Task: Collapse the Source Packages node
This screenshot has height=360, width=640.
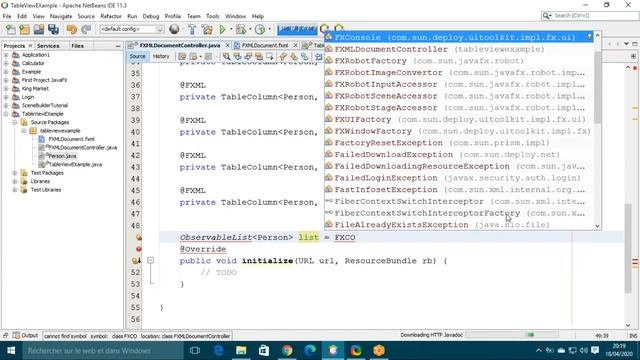Action: click(x=15, y=122)
